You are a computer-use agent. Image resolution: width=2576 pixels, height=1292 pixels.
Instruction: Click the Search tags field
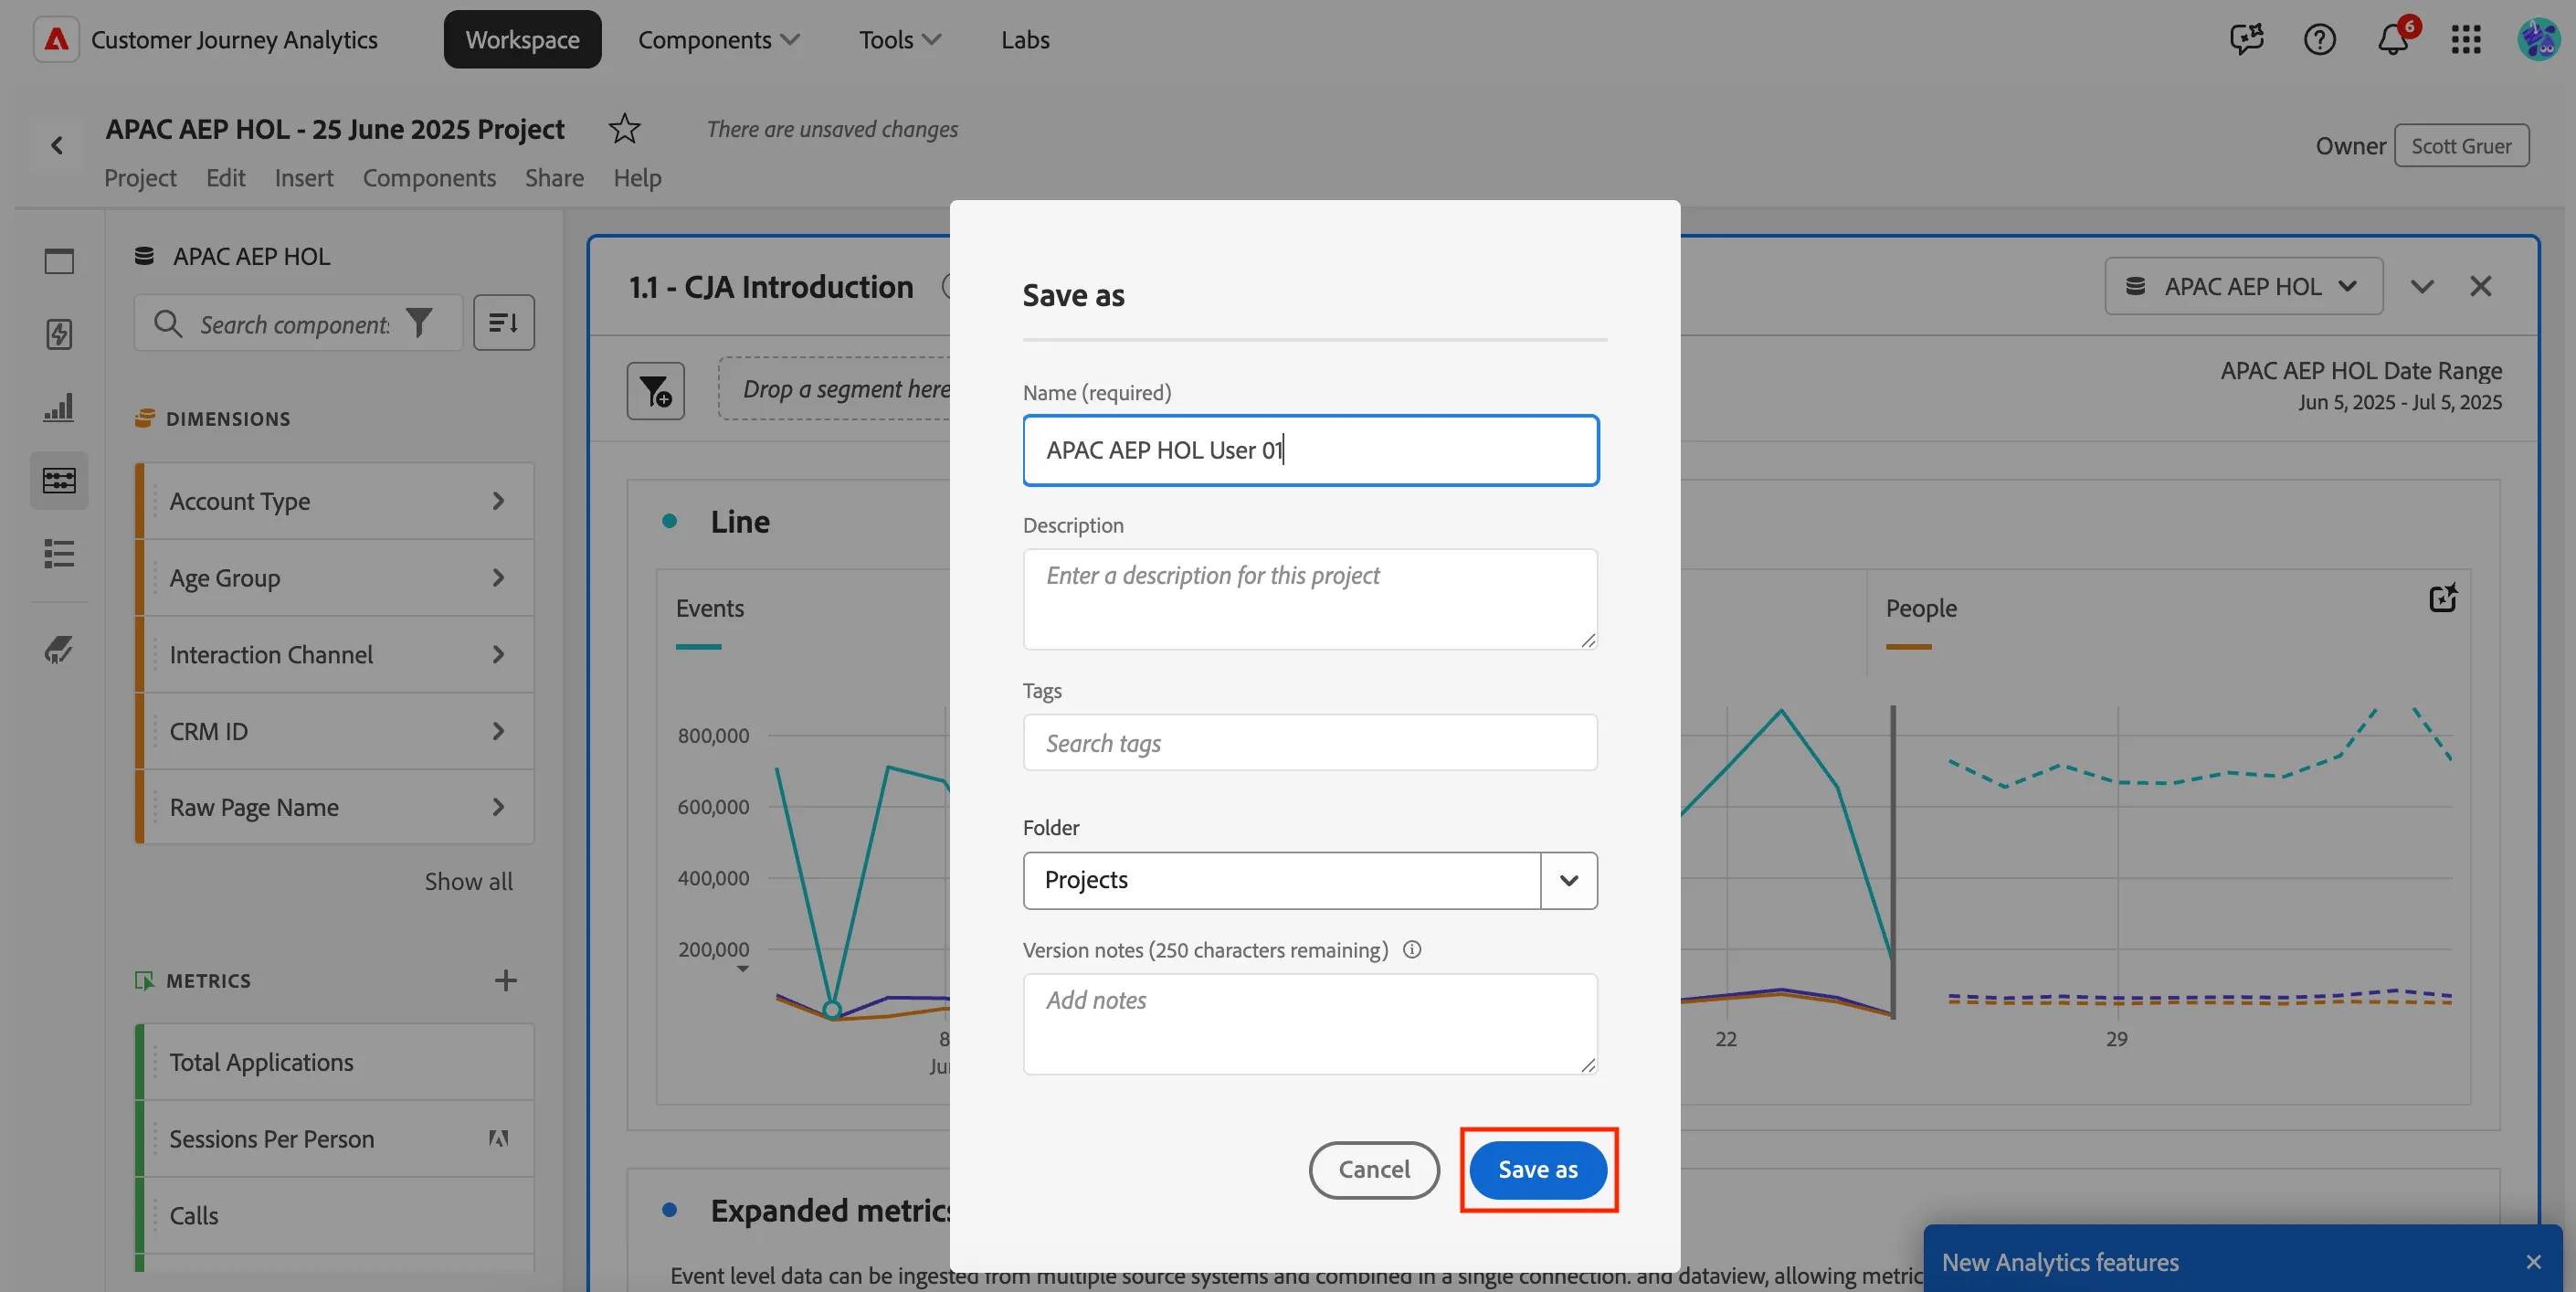[1310, 742]
